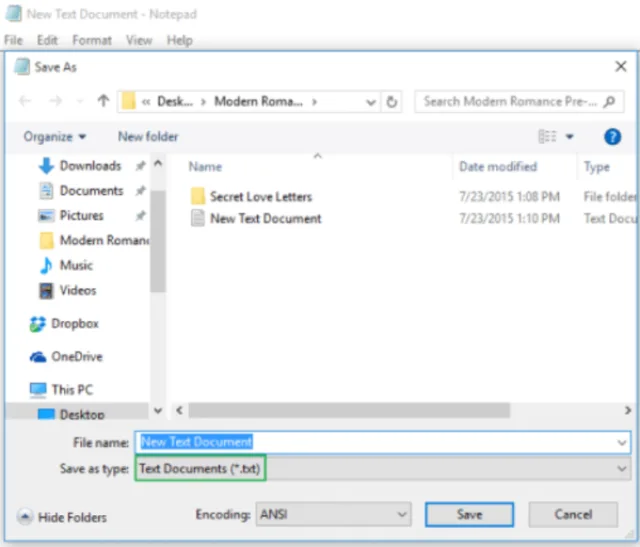Image resolution: width=640 pixels, height=547 pixels.
Task: Refresh the current folder view
Action: click(x=391, y=102)
